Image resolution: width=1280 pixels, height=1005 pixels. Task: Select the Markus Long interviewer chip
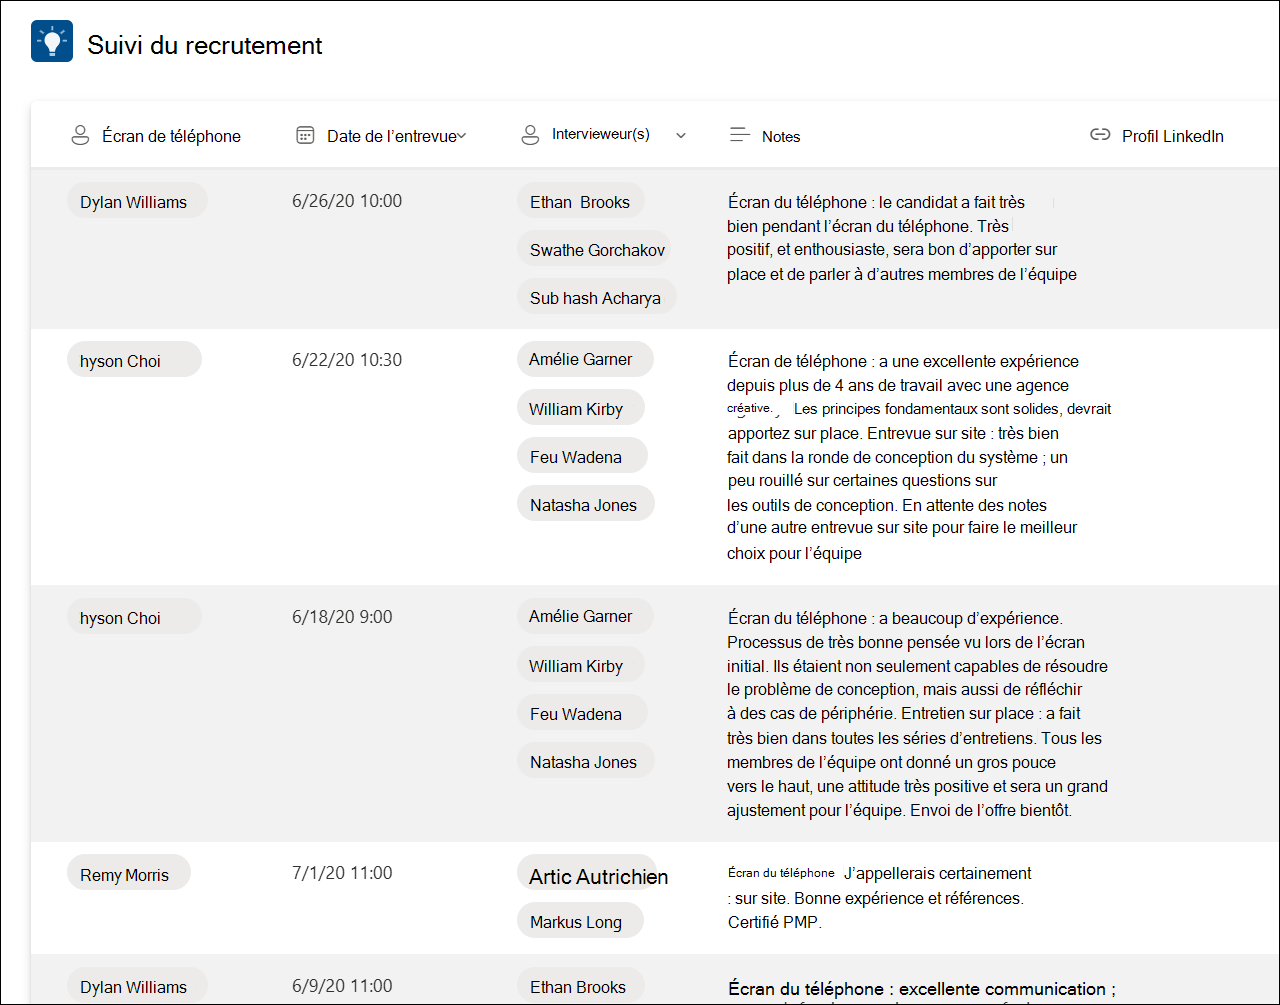click(580, 921)
